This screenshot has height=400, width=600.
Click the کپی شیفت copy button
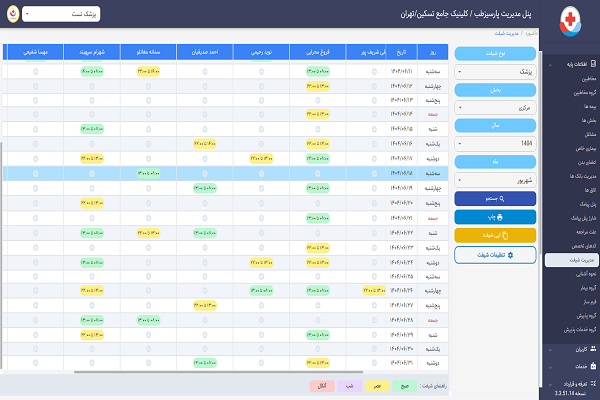[495, 235]
